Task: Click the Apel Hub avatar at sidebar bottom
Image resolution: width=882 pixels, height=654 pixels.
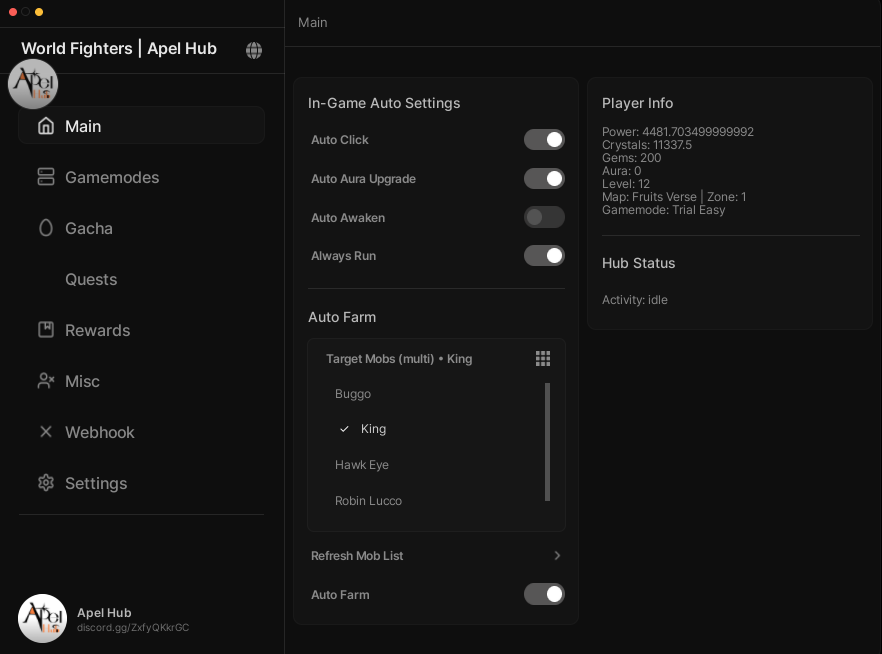Action: (x=42, y=619)
